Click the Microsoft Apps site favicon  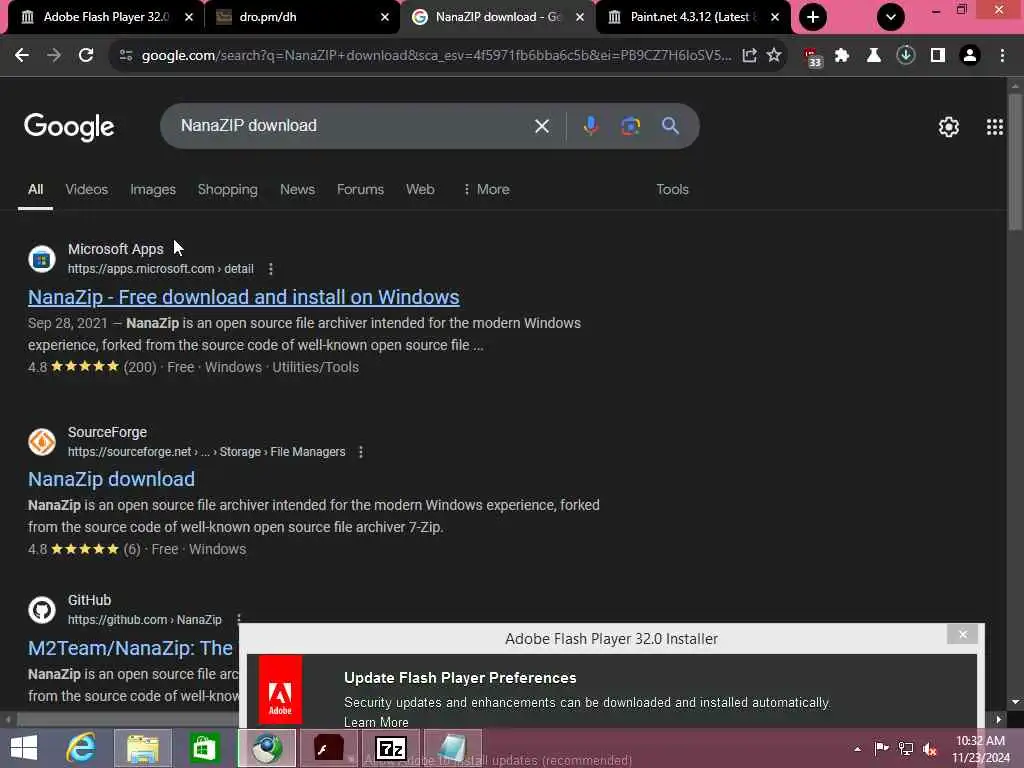click(x=42, y=259)
